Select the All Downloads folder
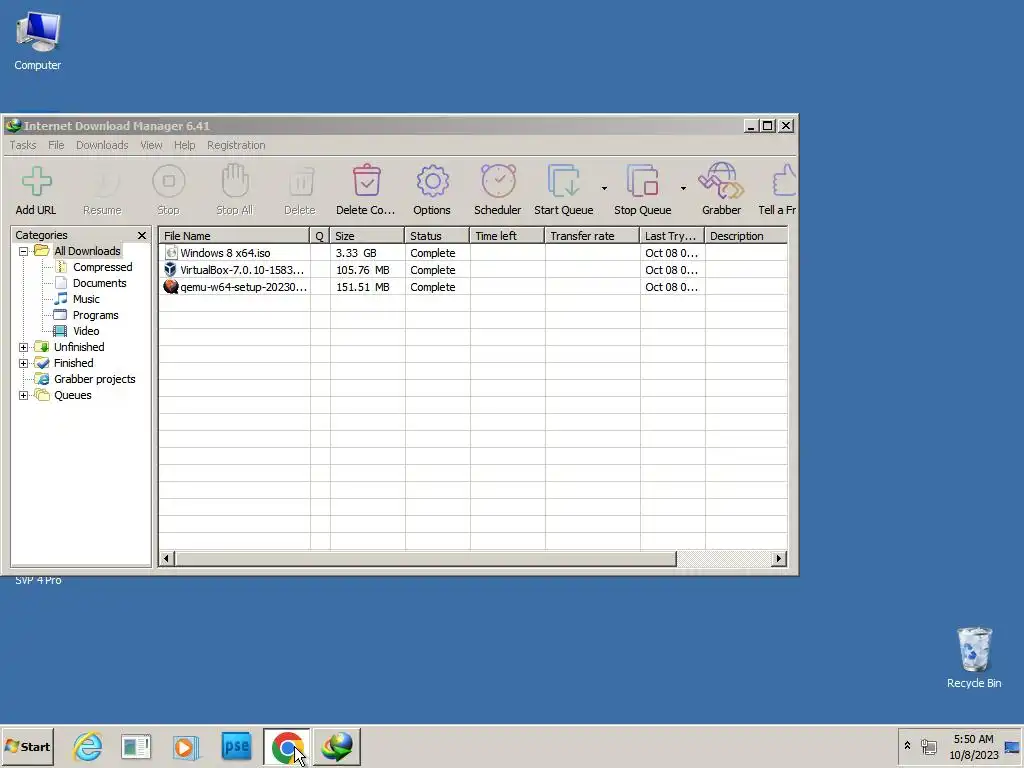 click(x=87, y=251)
